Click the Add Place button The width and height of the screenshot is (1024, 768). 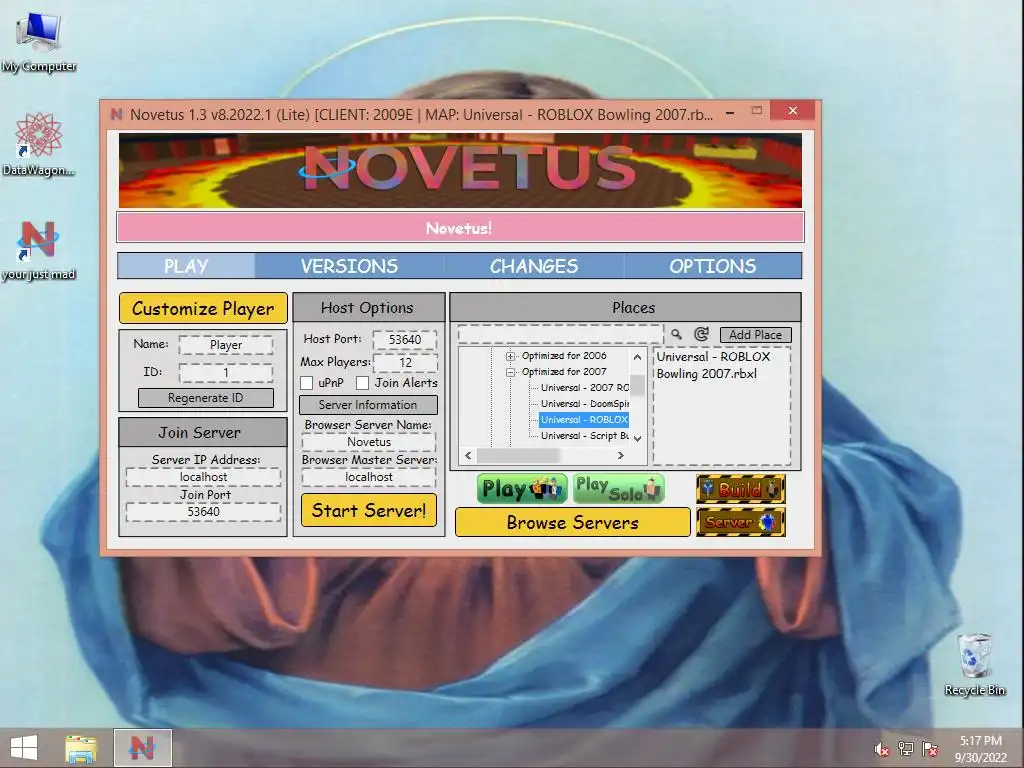click(756, 334)
